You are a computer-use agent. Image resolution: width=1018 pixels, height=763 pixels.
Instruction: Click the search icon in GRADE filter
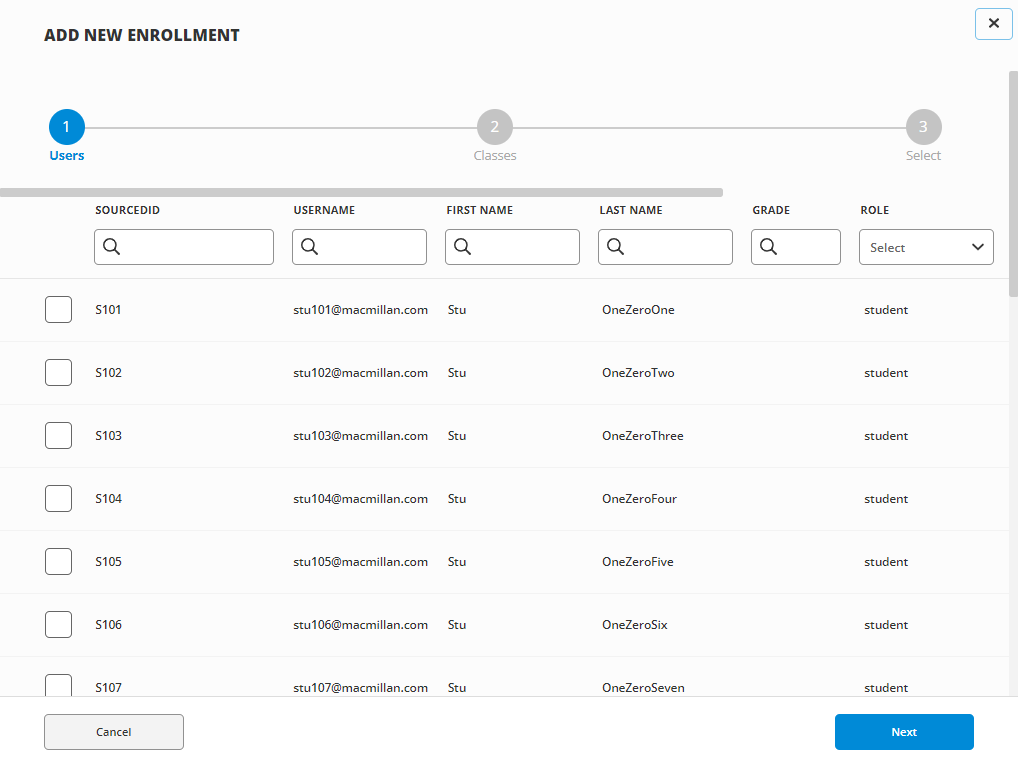(767, 246)
